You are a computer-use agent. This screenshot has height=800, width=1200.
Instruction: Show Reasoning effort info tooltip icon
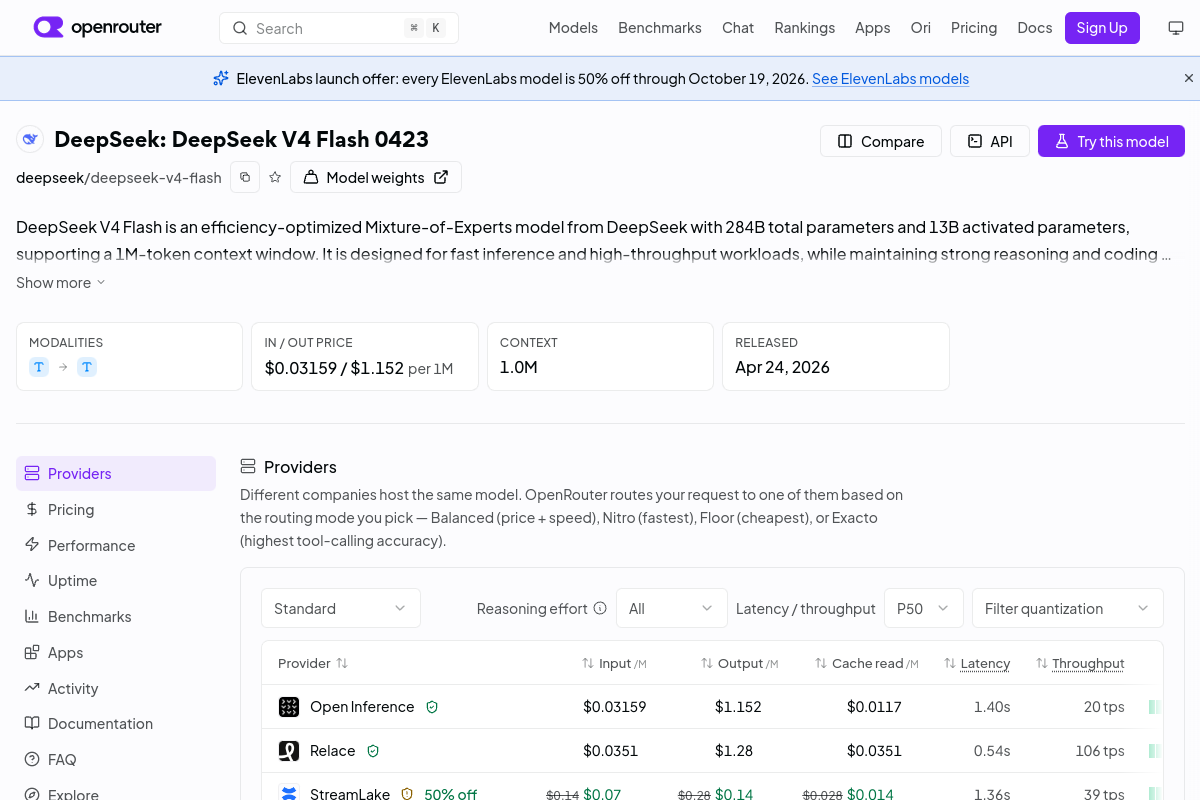click(600, 608)
